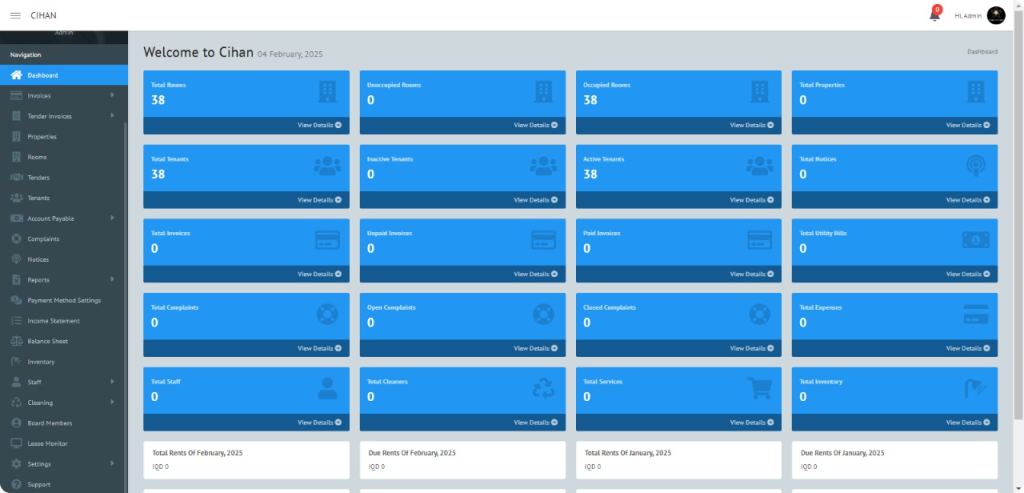The height and width of the screenshot is (493, 1024).
Task: View Details for Unpaid Invoices
Action: pos(536,274)
